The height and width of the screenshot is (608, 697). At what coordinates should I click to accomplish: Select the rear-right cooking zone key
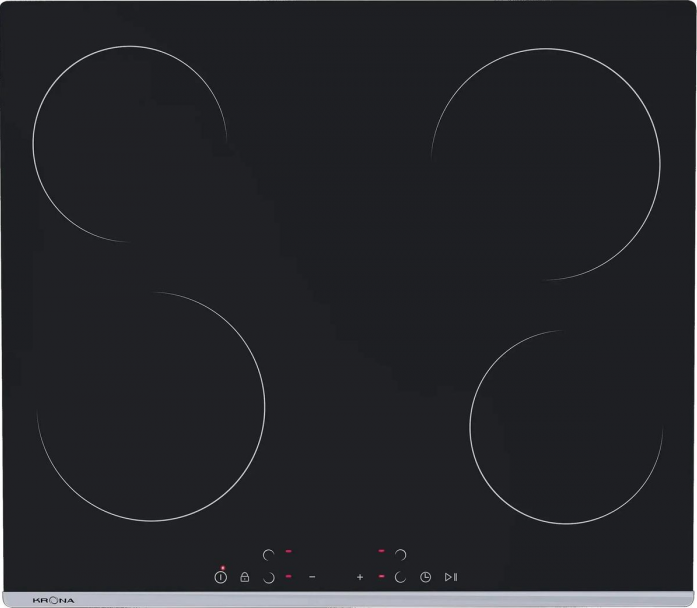pyautogui.click(x=401, y=555)
